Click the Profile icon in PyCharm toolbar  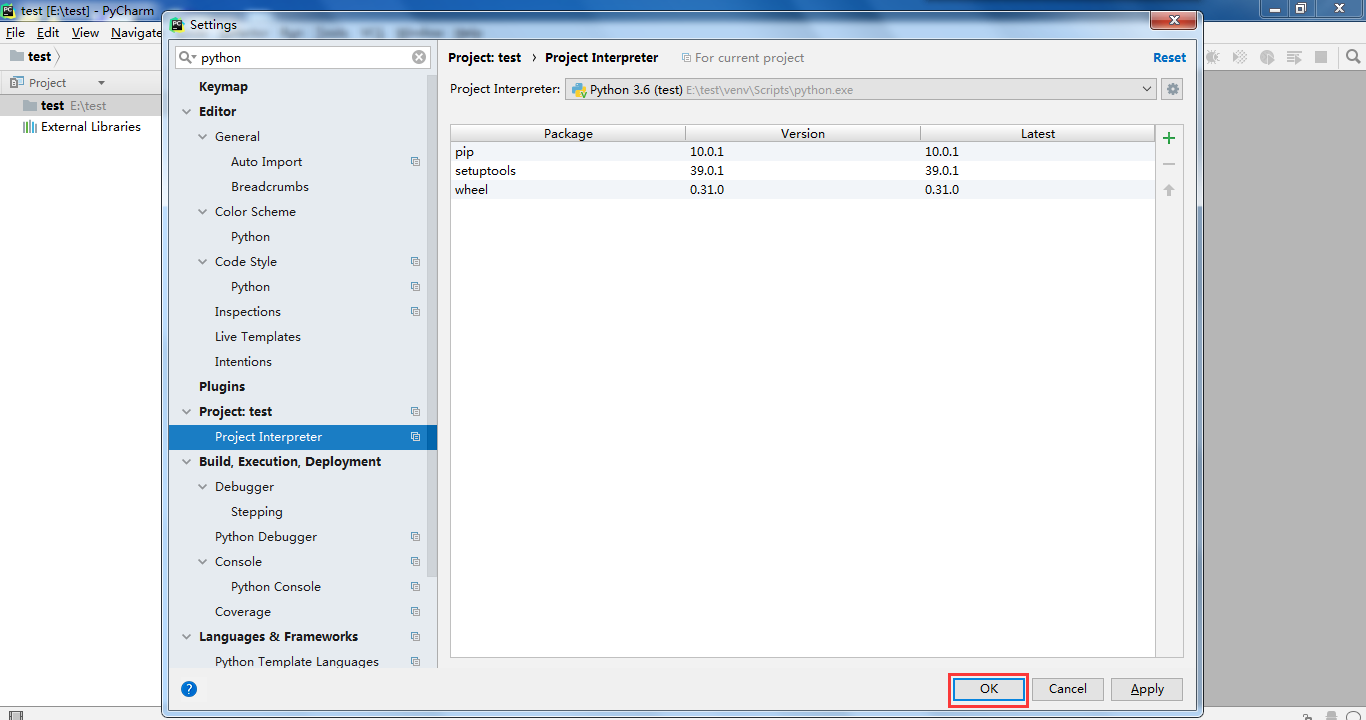(x=1267, y=57)
